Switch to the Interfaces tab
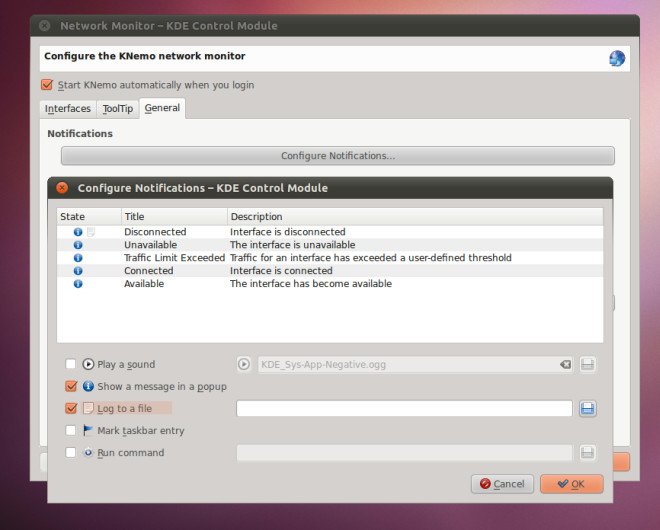Viewport: 660px width, 530px height. point(68,109)
